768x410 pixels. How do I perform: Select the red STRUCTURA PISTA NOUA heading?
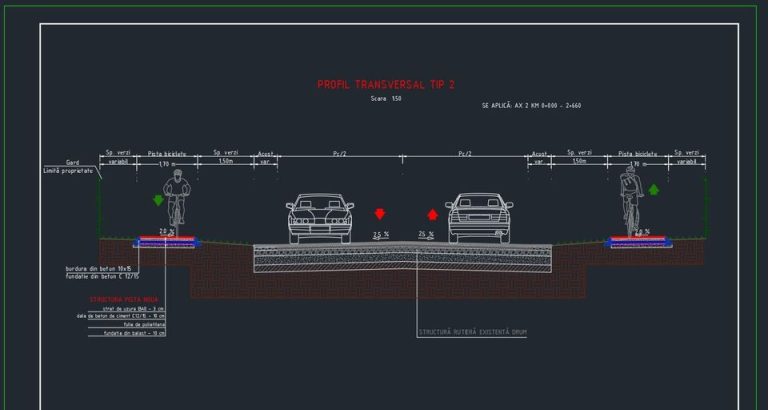tap(124, 299)
